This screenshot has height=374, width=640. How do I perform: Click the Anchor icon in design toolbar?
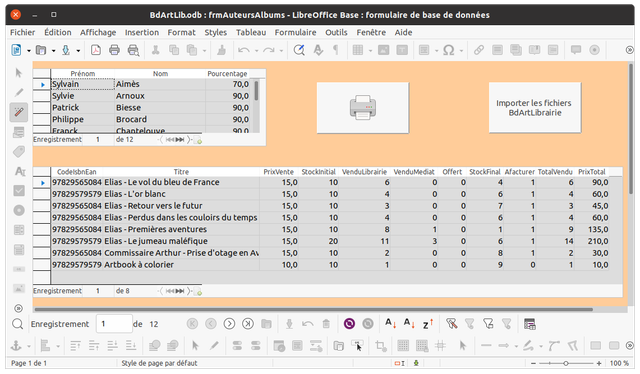point(16,346)
